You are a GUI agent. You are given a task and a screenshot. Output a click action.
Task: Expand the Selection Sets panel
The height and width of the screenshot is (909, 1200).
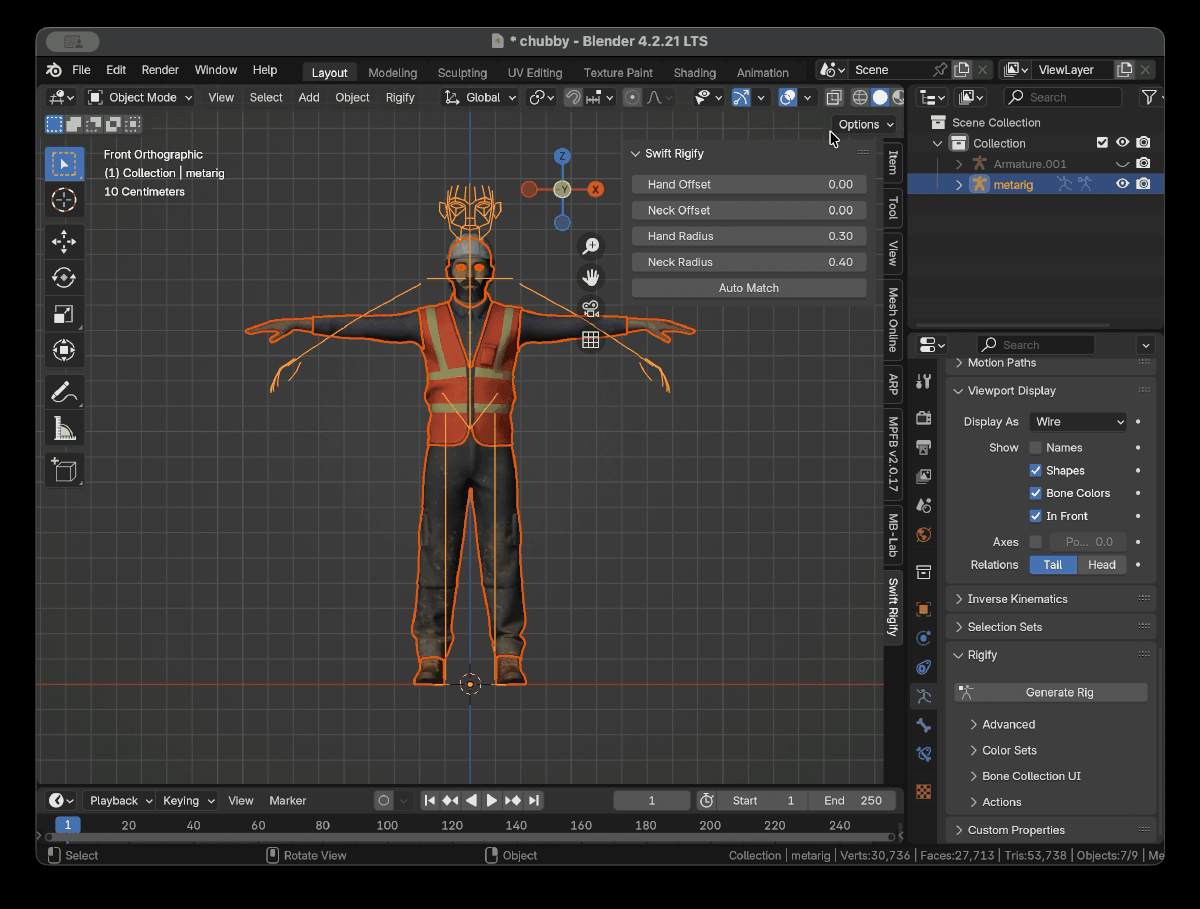[x=1004, y=627]
